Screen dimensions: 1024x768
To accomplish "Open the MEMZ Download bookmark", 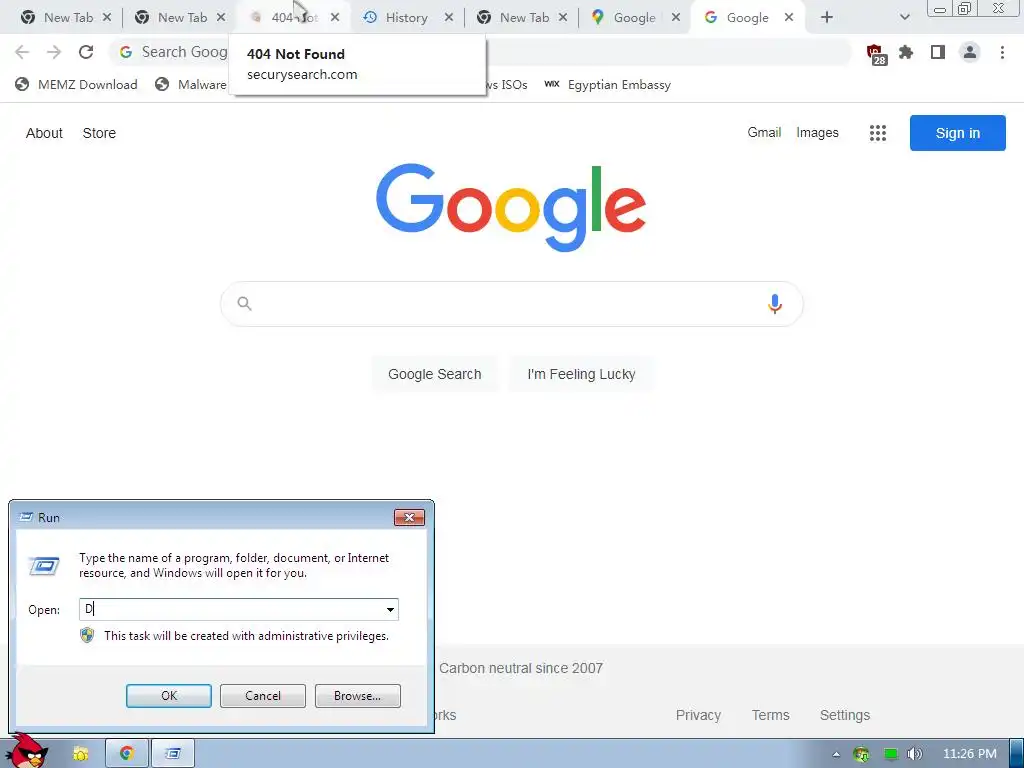I will pyautogui.click(x=77, y=84).
